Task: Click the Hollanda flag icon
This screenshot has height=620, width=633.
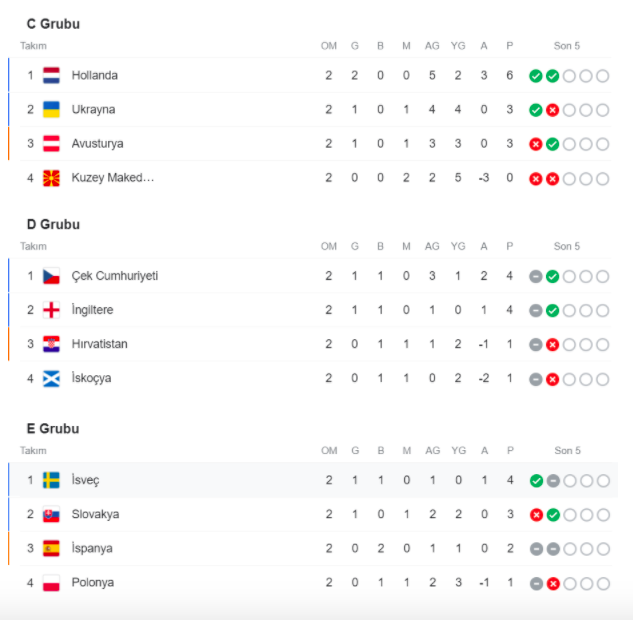Action: click(x=51, y=75)
